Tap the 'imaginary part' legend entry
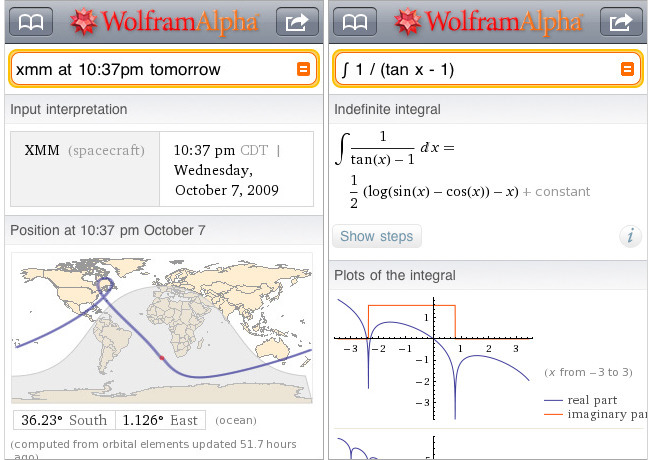This screenshot has width=650, height=460. pyautogui.click(x=595, y=414)
